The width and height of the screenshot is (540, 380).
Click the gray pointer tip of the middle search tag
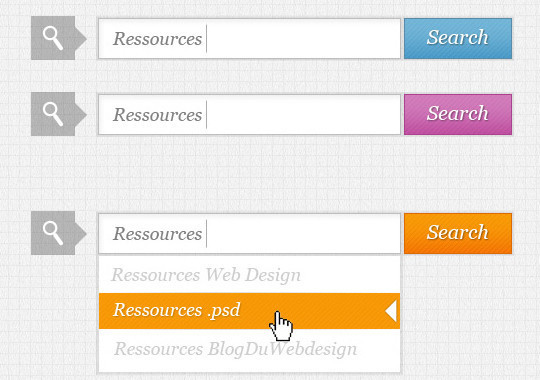click(x=81, y=114)
